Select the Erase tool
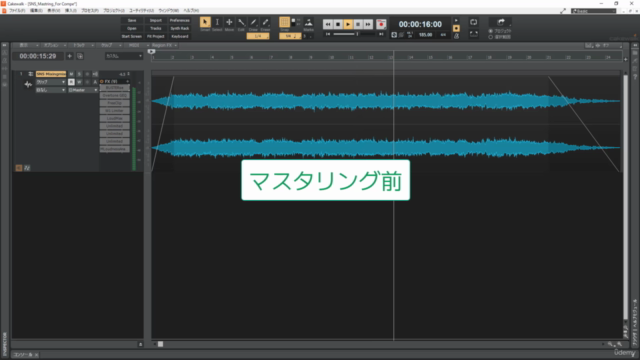The image size is (640, 360). tap(265, 22)
